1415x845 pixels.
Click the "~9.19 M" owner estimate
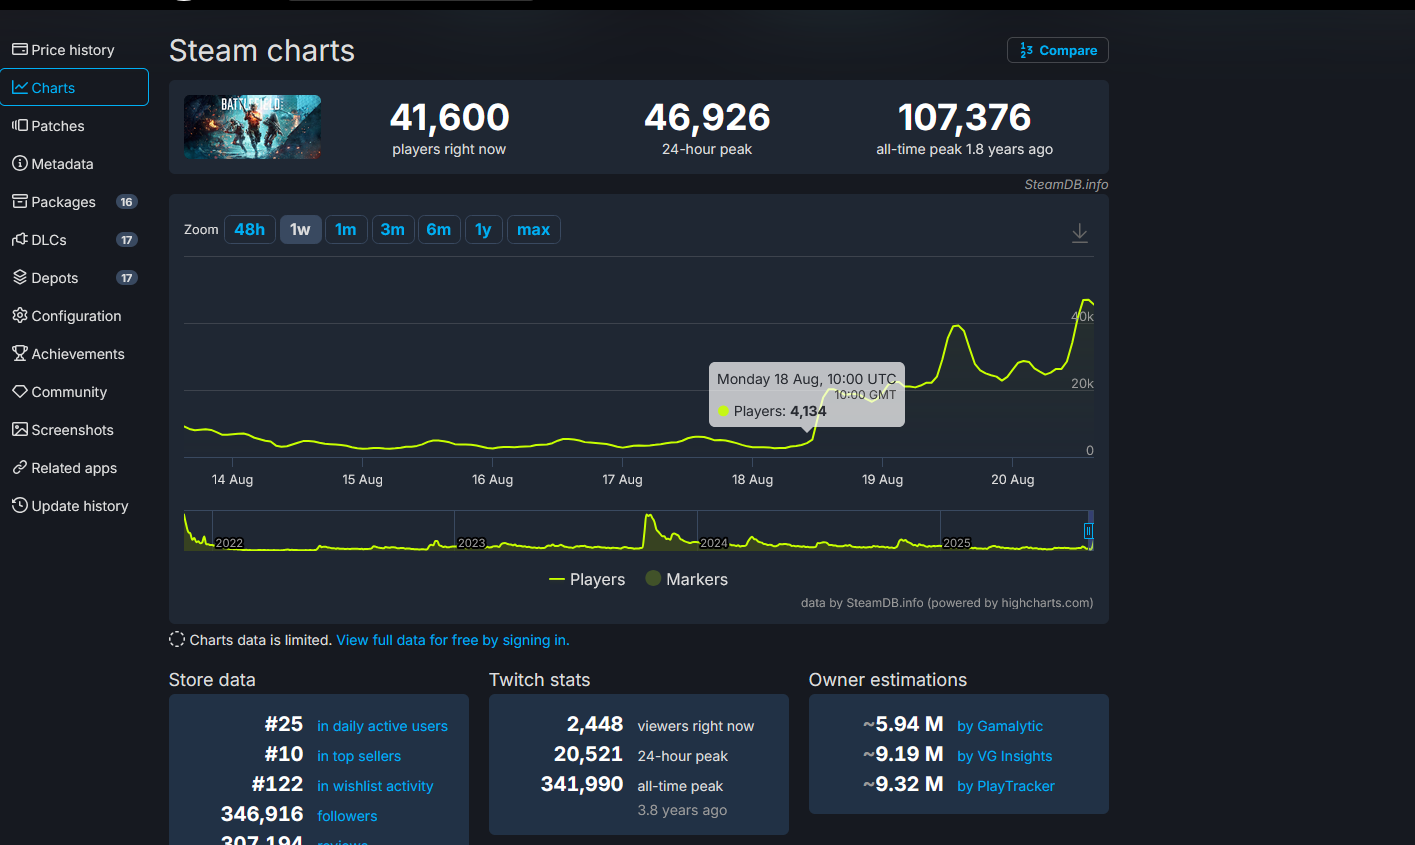pos(903,754)
